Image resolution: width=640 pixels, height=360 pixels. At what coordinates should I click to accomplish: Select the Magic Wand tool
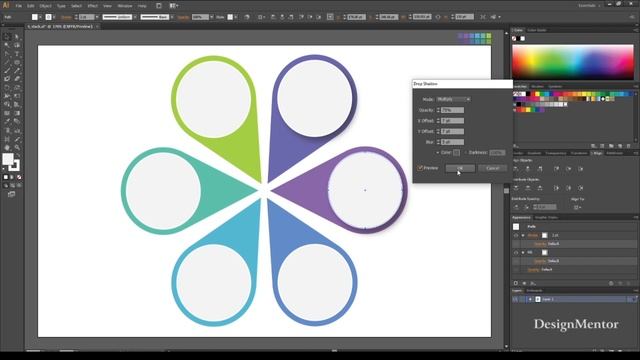click(7, 45)
